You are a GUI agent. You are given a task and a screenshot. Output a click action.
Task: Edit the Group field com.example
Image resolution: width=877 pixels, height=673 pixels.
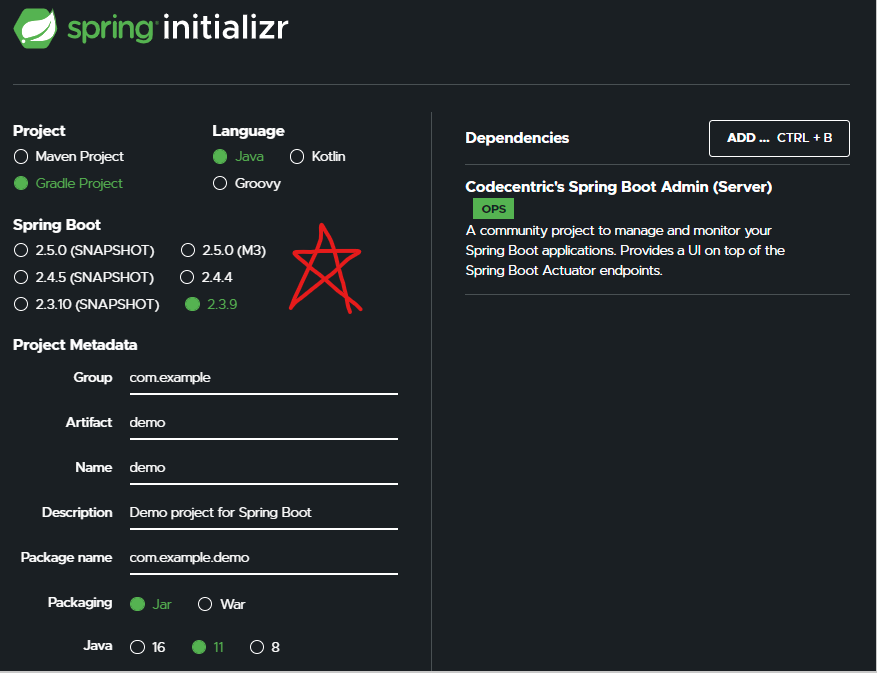pos(263,379)
